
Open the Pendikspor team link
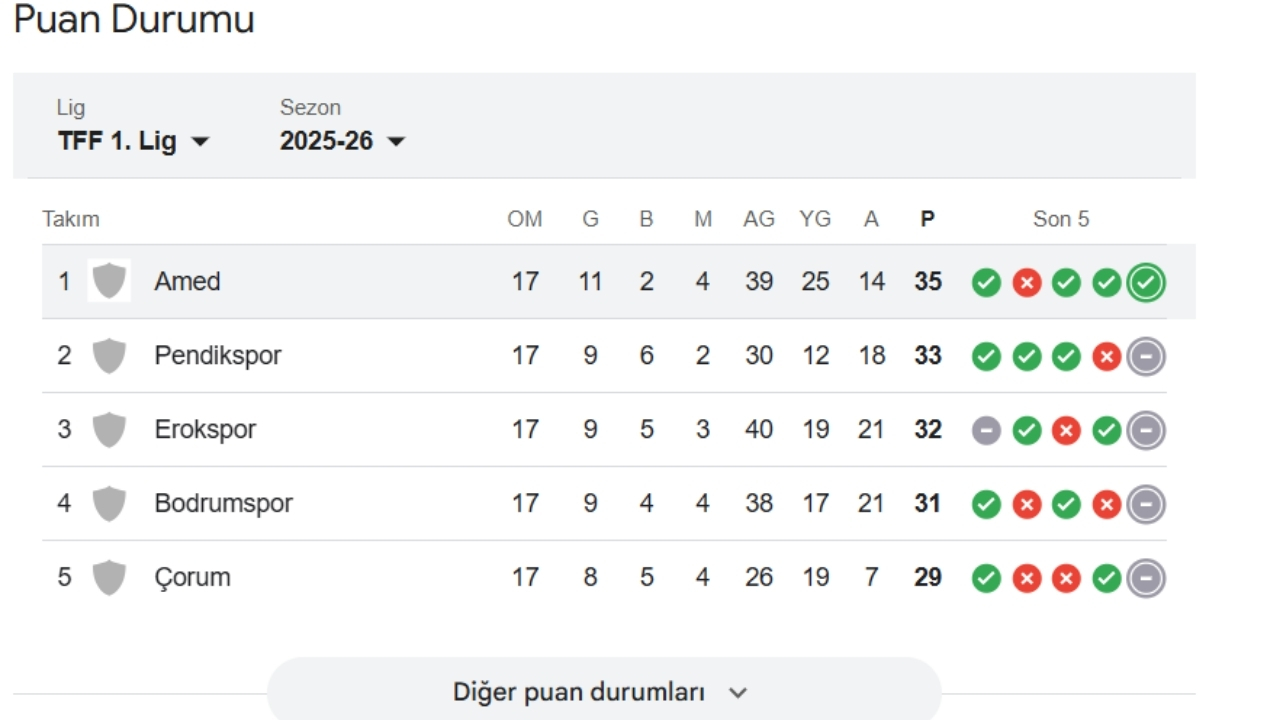tap(217, 356)
